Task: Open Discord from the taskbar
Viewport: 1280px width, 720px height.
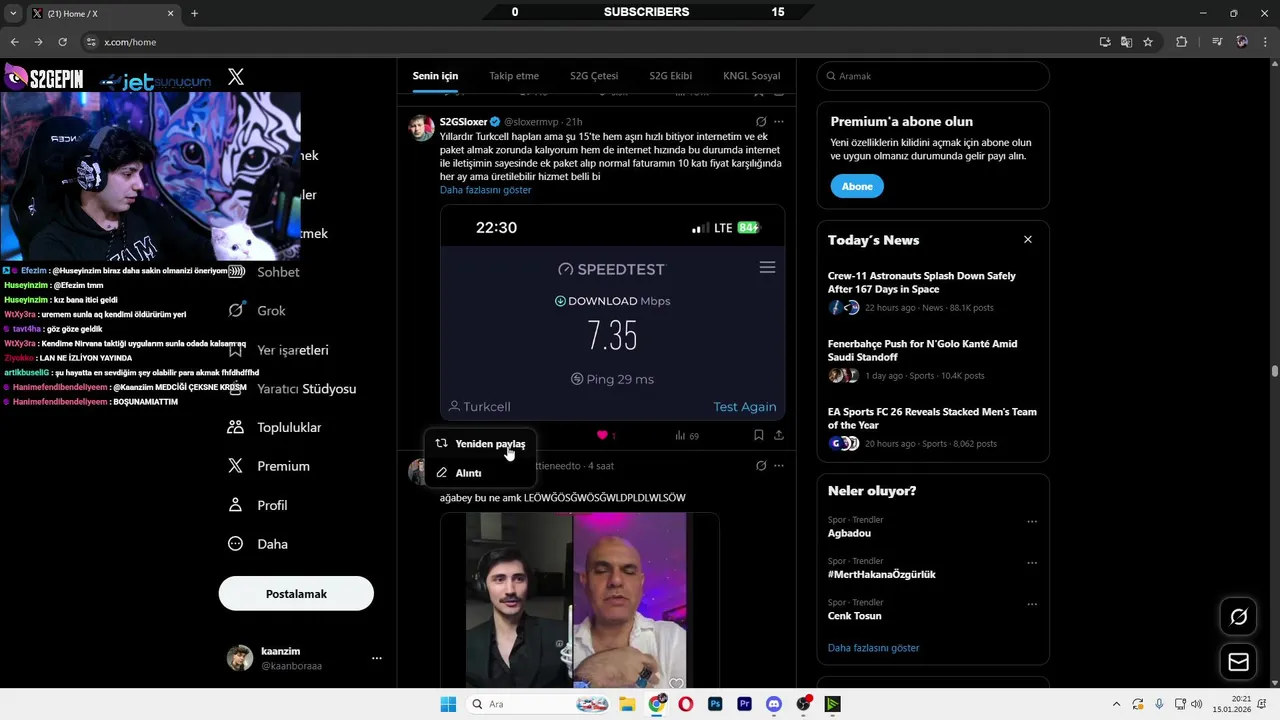Action: click(773, 704)
